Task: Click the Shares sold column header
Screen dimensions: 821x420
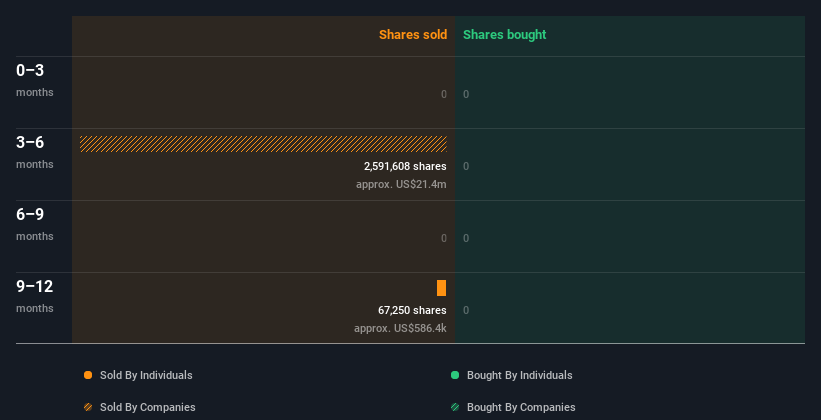Action: [x=413, y=35]
